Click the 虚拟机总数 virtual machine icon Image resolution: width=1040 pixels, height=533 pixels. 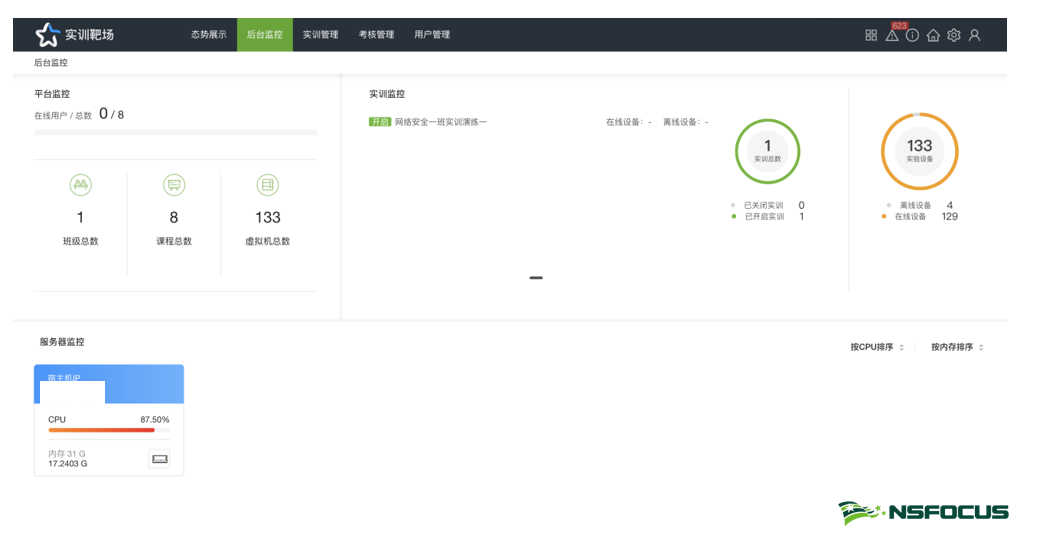[267, 185]
